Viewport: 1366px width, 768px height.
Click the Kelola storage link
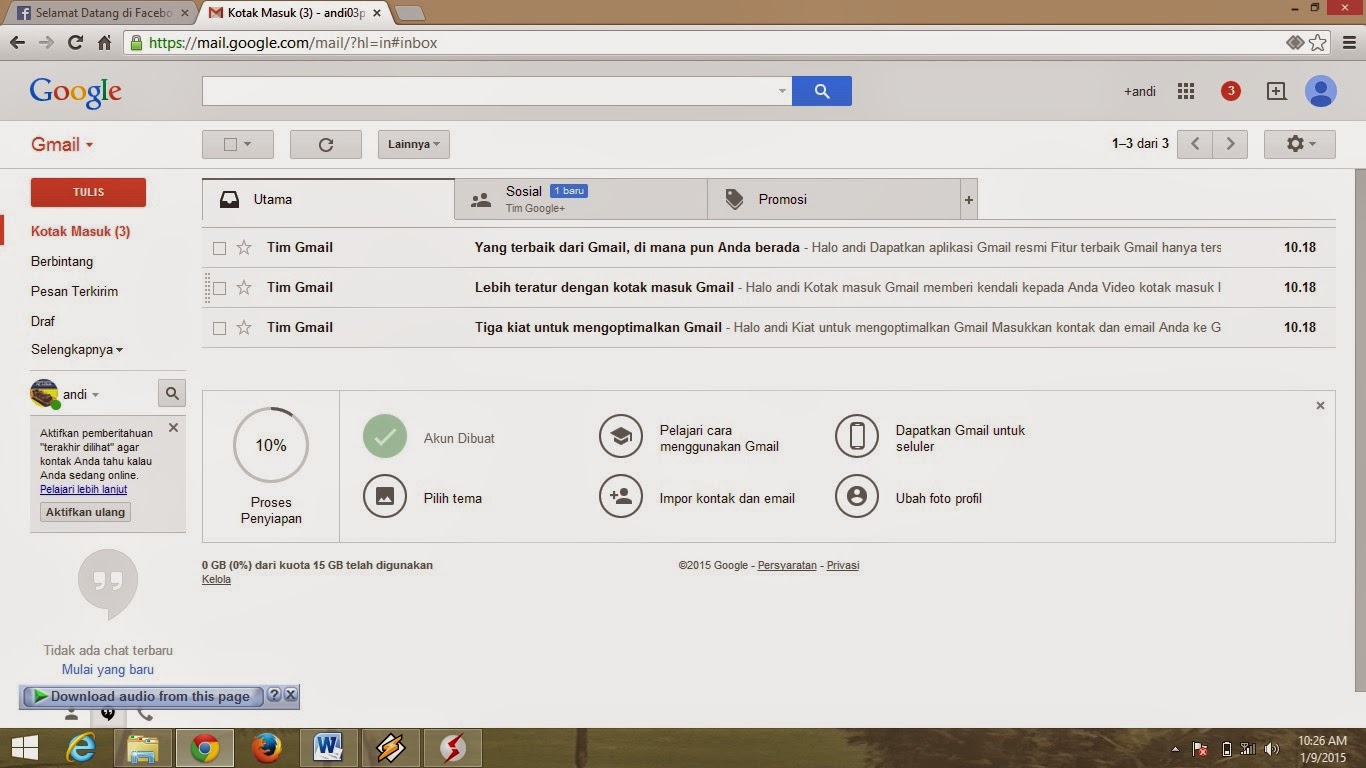point(216,579)
